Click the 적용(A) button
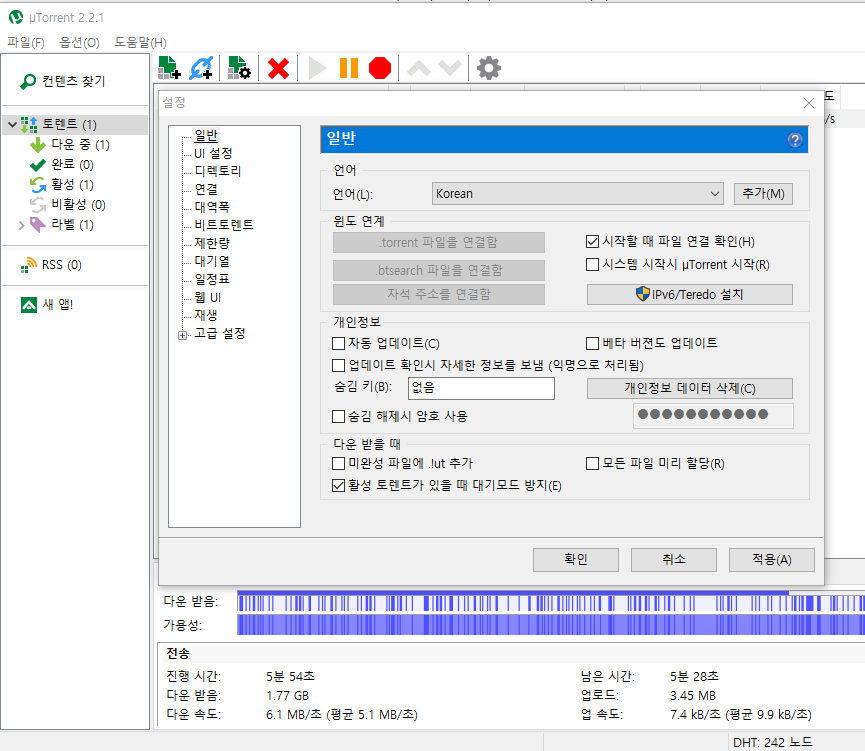 pyautogui.click(x=772, y=560)
